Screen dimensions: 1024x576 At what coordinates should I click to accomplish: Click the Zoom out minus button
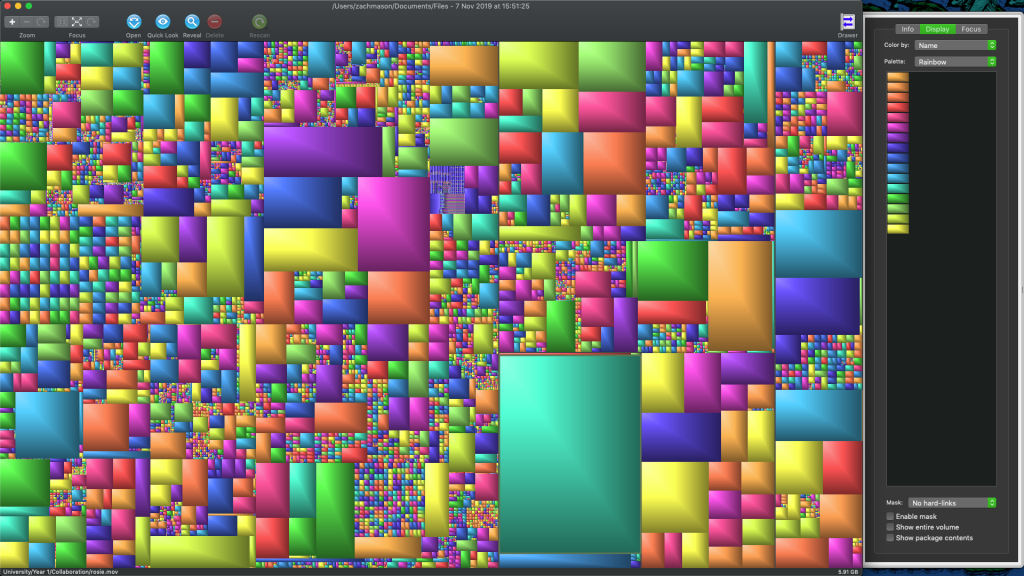pos(27,21)
